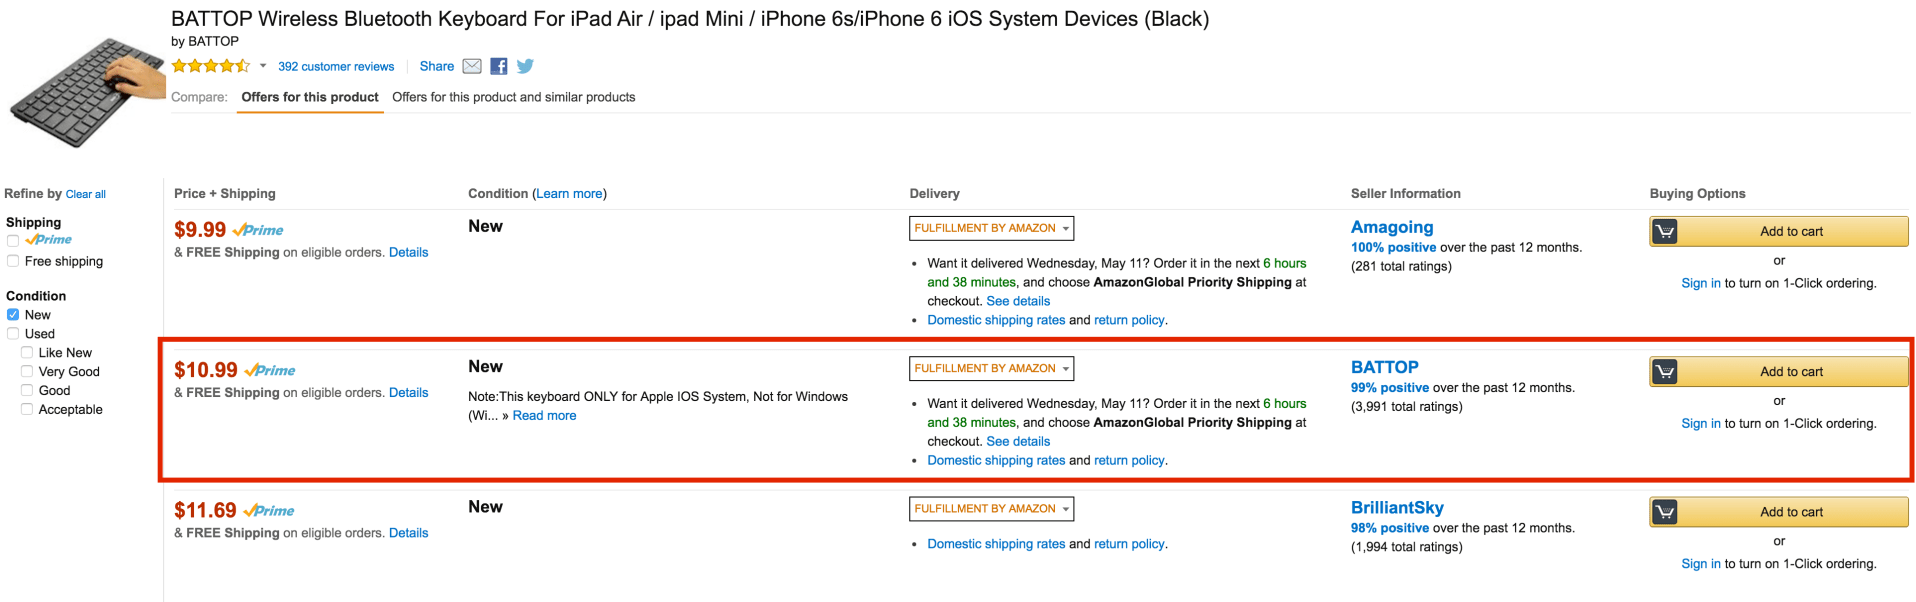Check the Free shipping filter

[13, 261]
